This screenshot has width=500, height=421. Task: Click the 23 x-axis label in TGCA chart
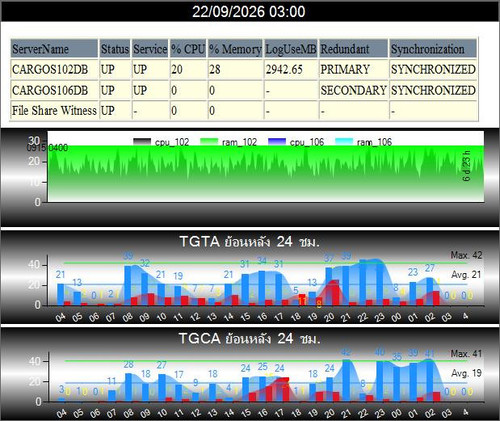click(380, 413)
